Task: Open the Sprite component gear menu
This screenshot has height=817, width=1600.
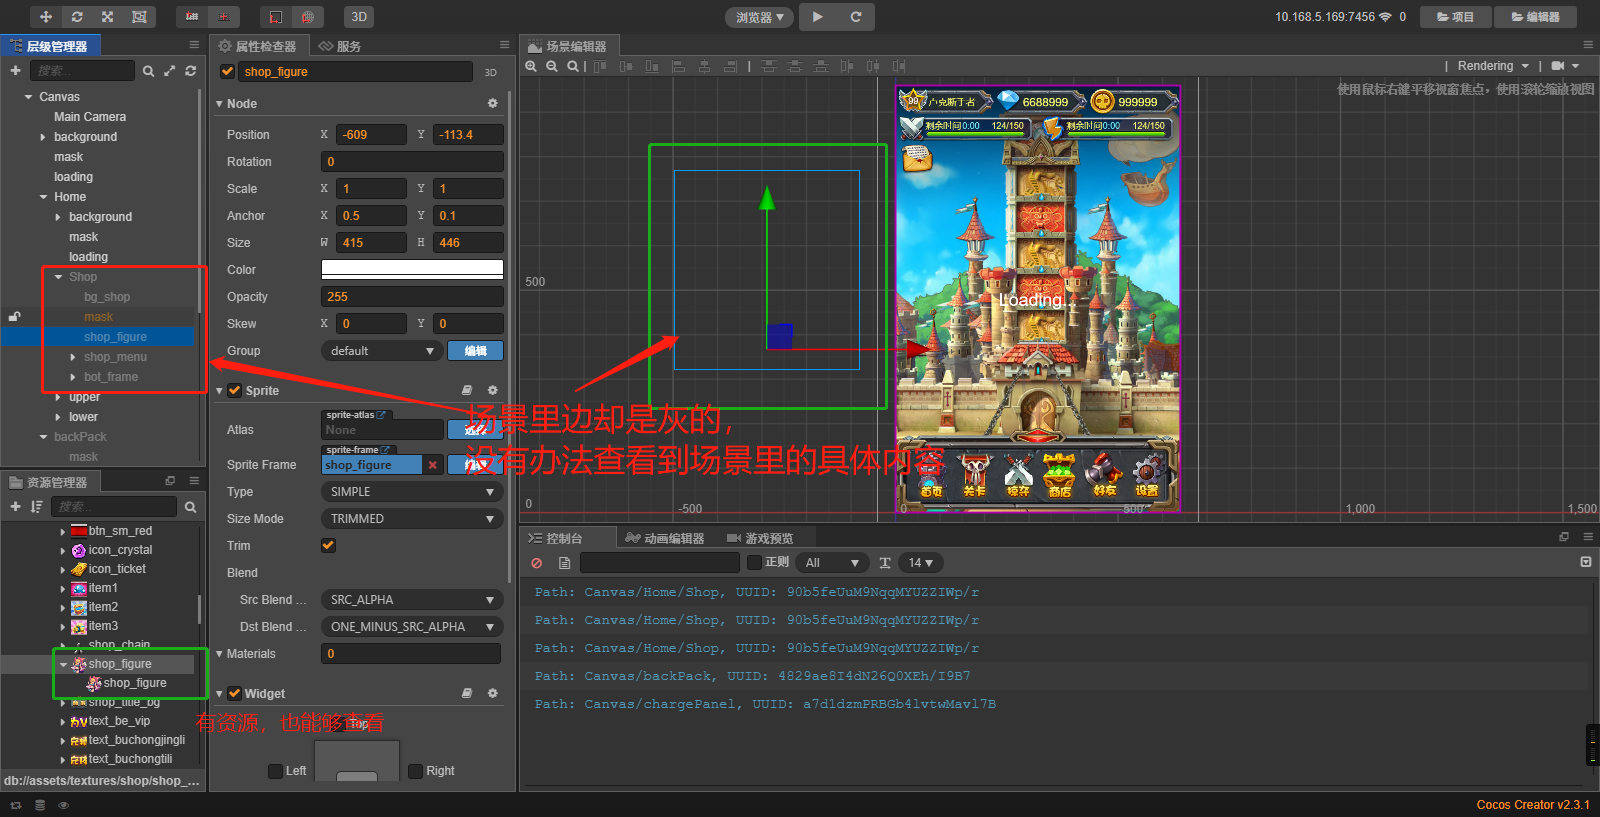Action: click(x=492, y=390)
